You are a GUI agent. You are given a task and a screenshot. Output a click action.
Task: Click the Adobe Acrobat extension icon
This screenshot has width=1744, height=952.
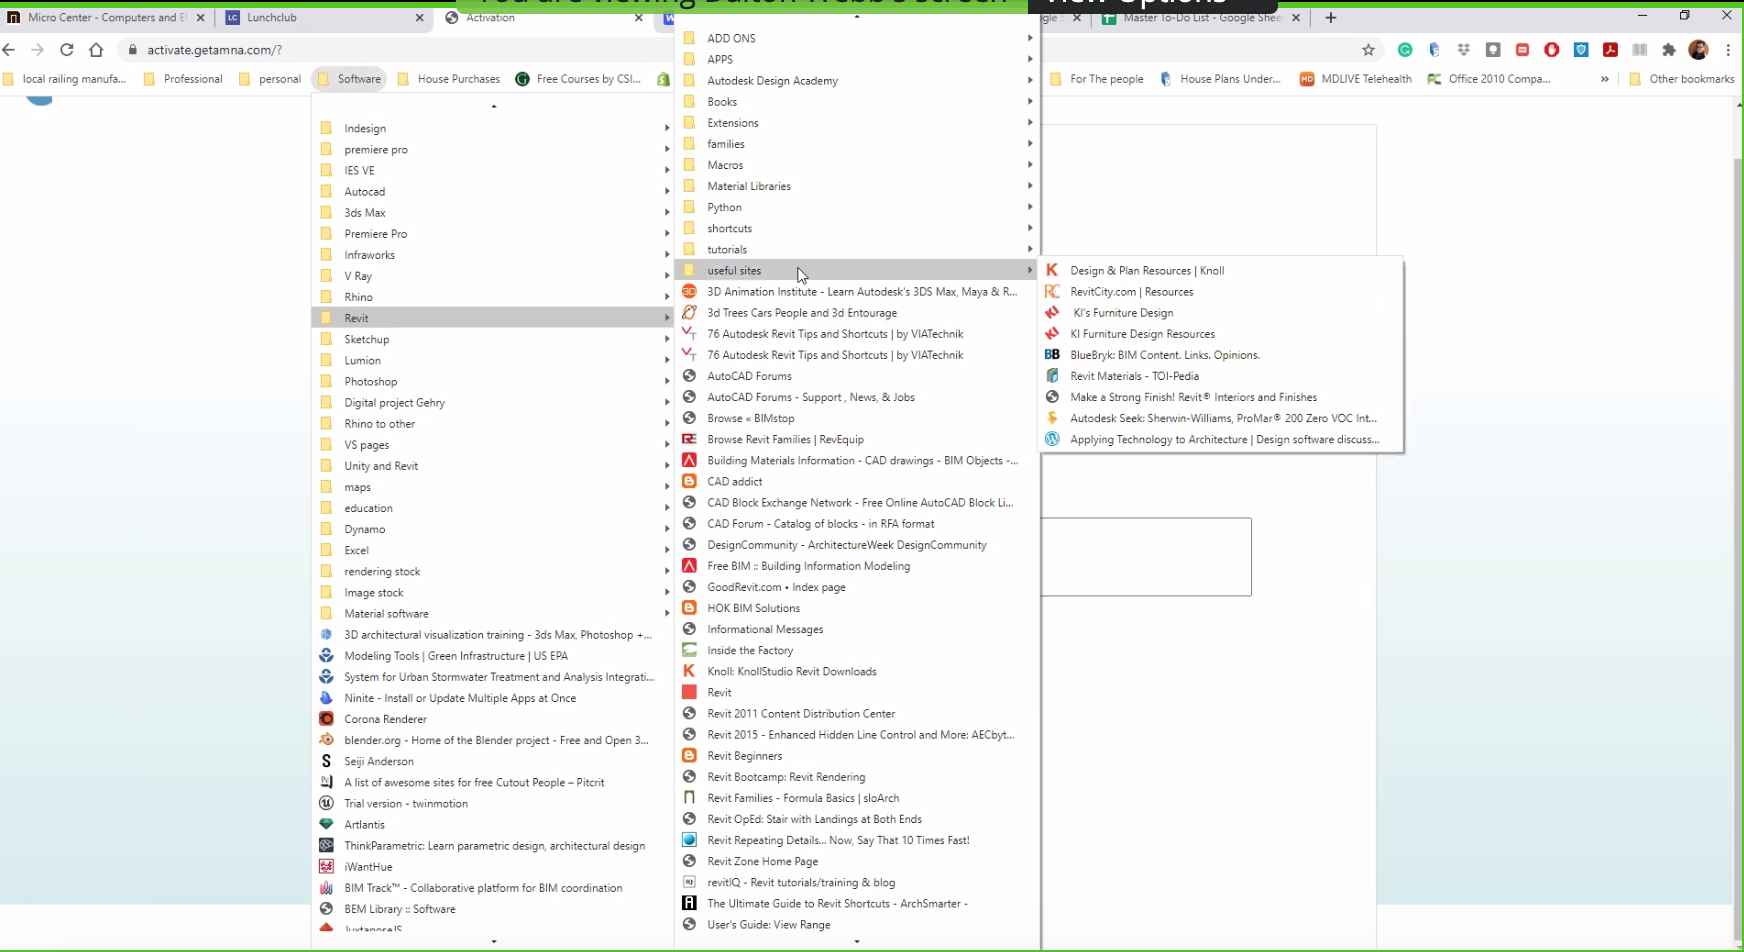coord(1610,50)
